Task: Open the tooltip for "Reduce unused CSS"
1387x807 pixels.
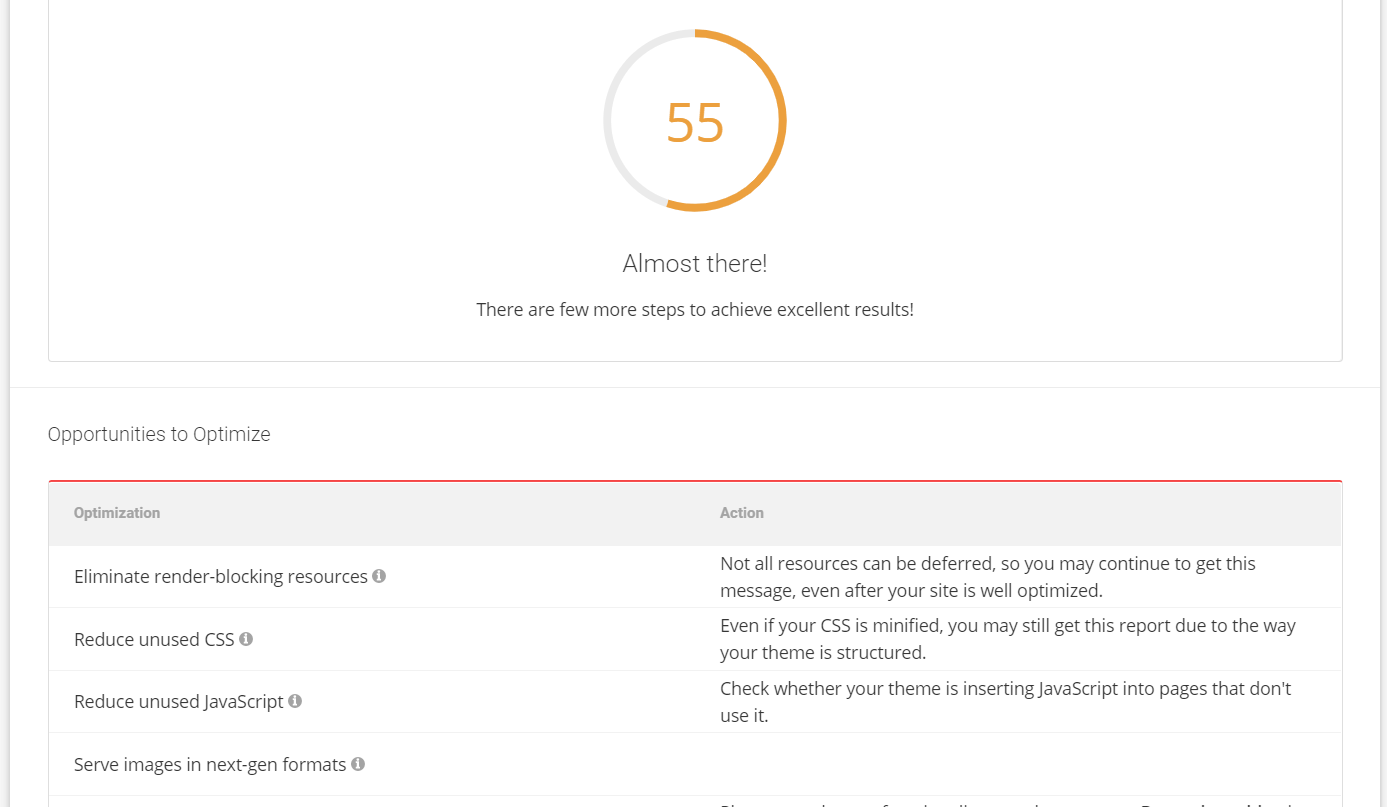Action: [246, 638]
